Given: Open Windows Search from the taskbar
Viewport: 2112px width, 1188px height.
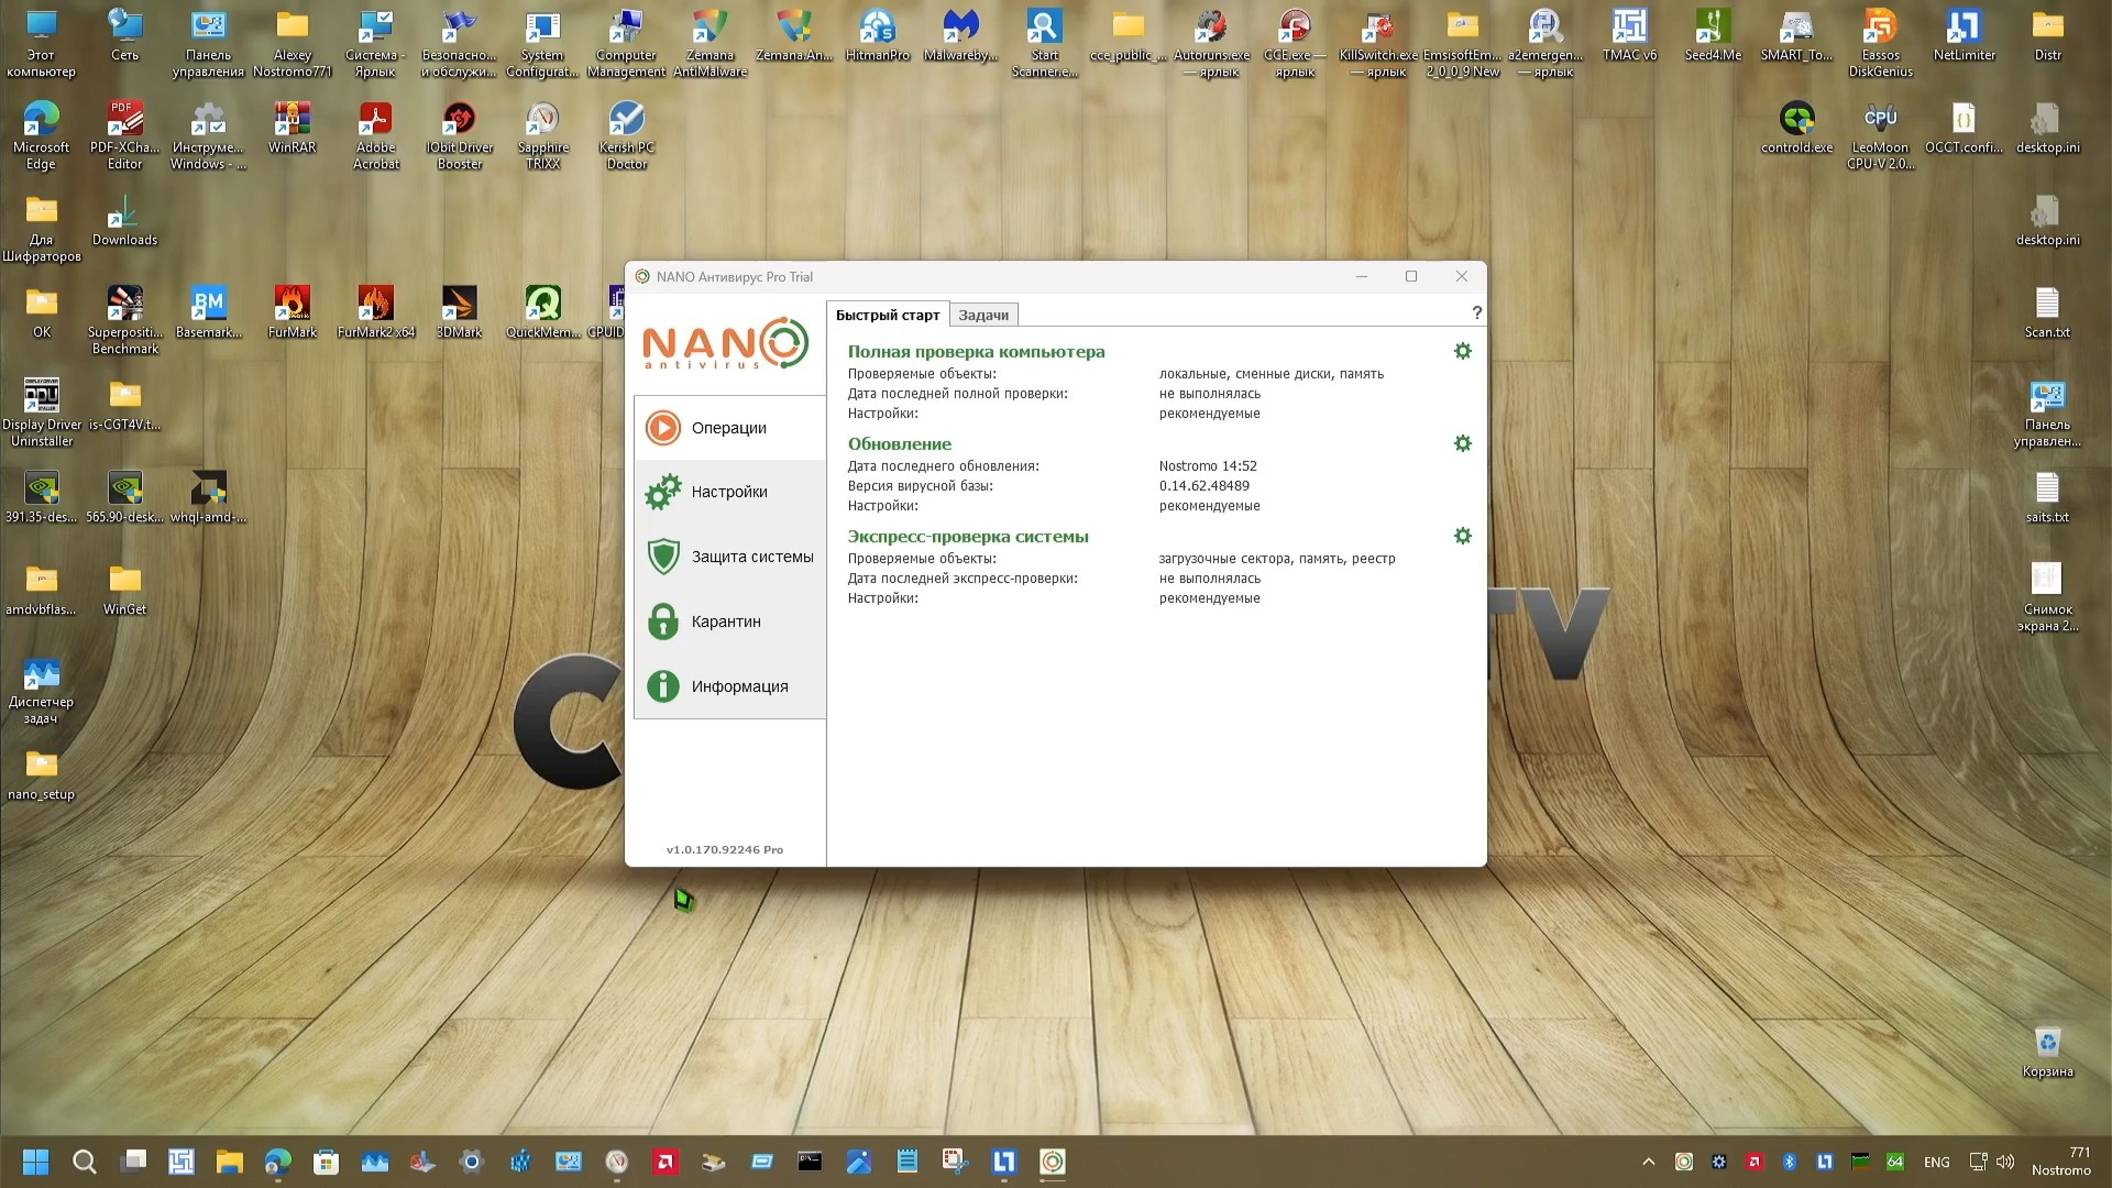Looking at the screenshot, I should (x=85, y=1162).
